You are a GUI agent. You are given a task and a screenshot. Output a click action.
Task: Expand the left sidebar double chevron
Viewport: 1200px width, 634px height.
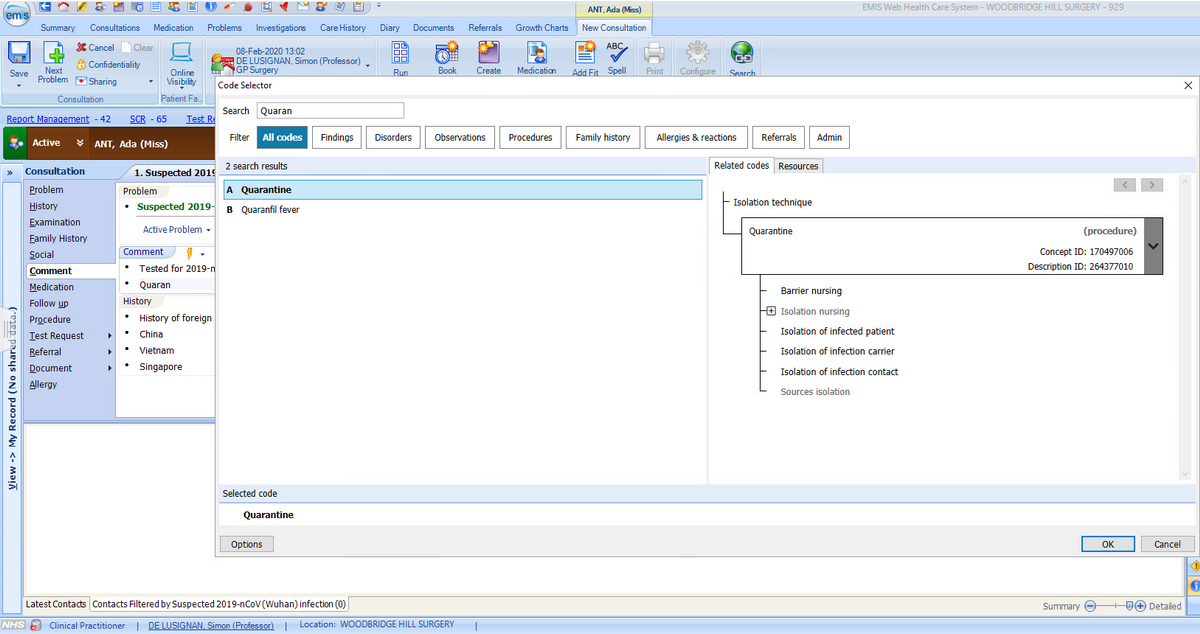pos(10,172)
